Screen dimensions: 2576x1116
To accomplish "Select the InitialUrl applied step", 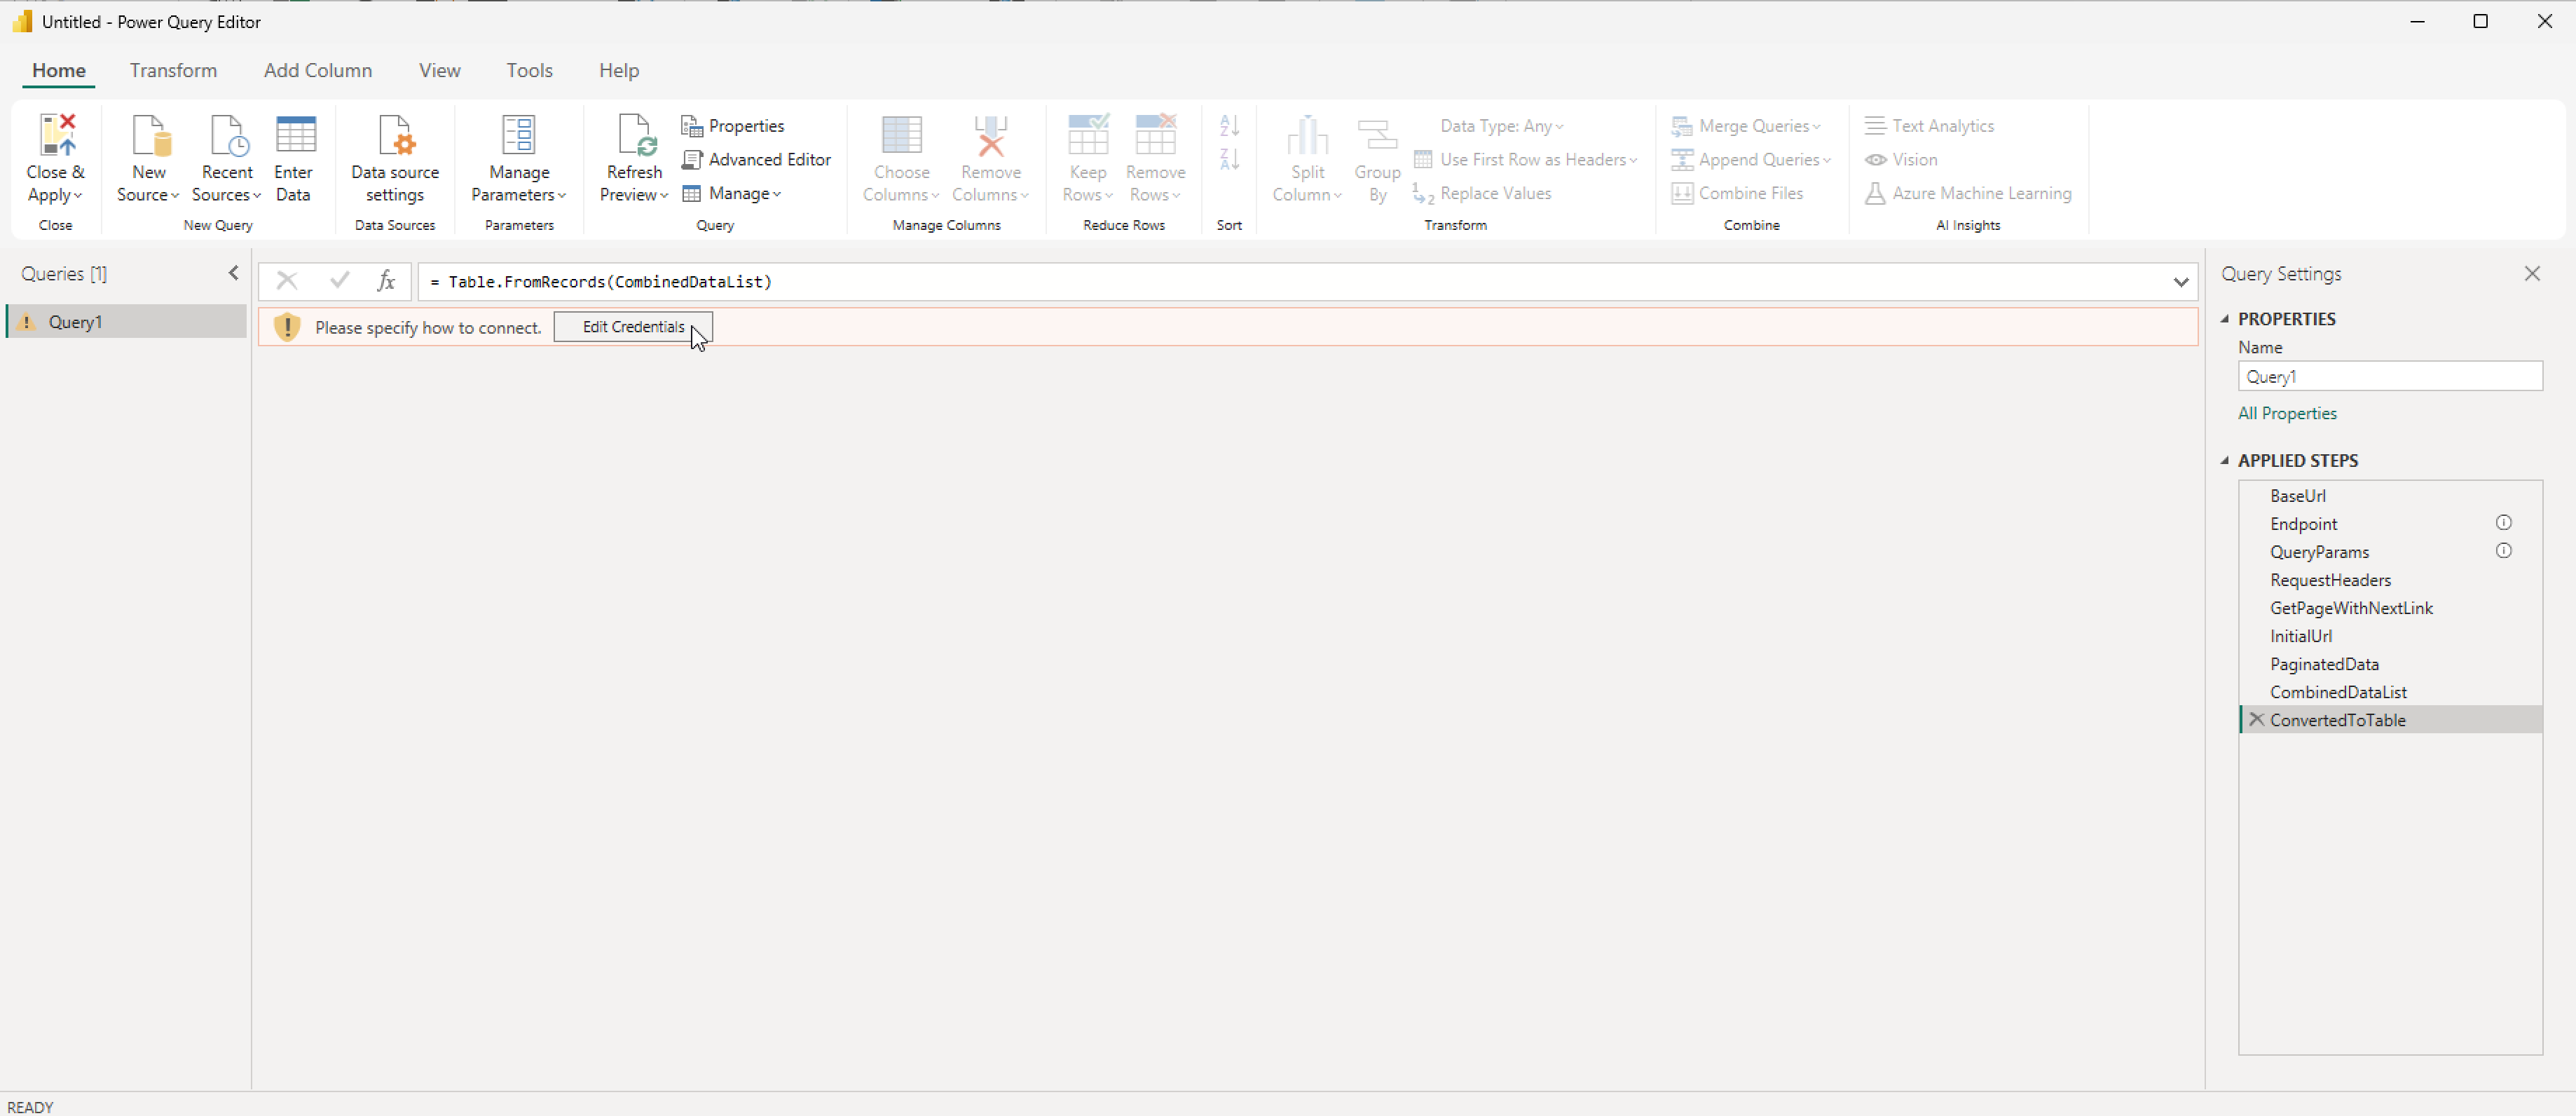I will click(x=2390, y=635).
